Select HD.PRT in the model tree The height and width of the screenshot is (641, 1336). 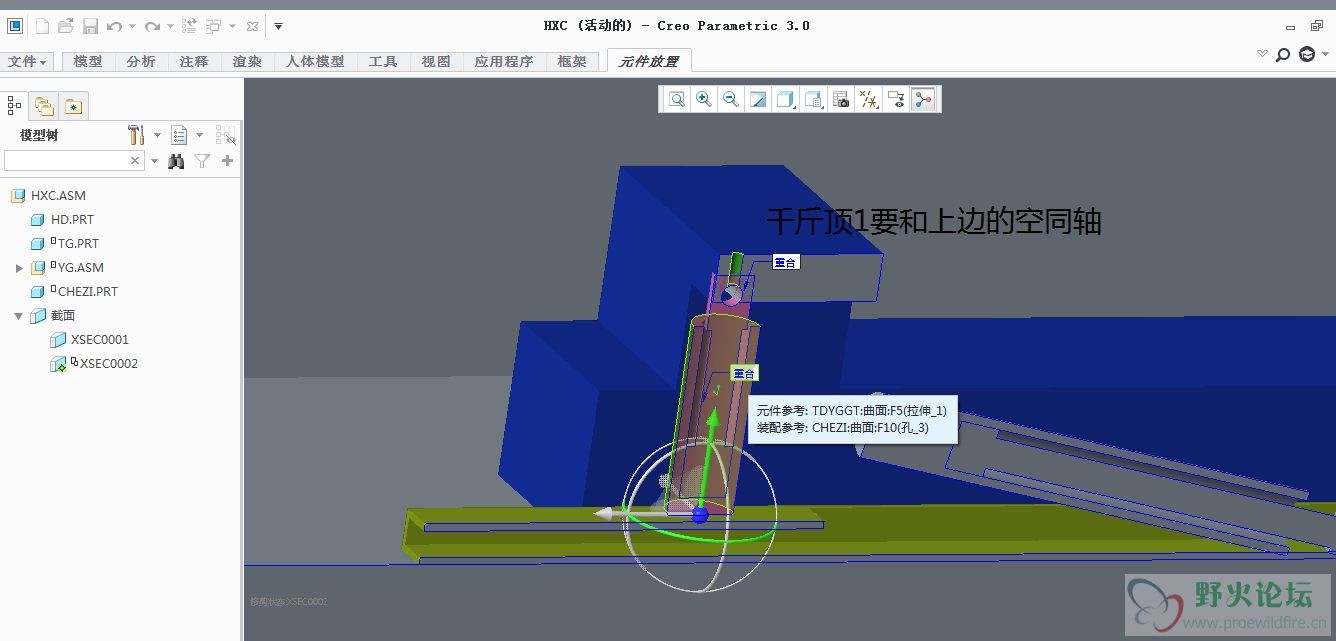72,219
